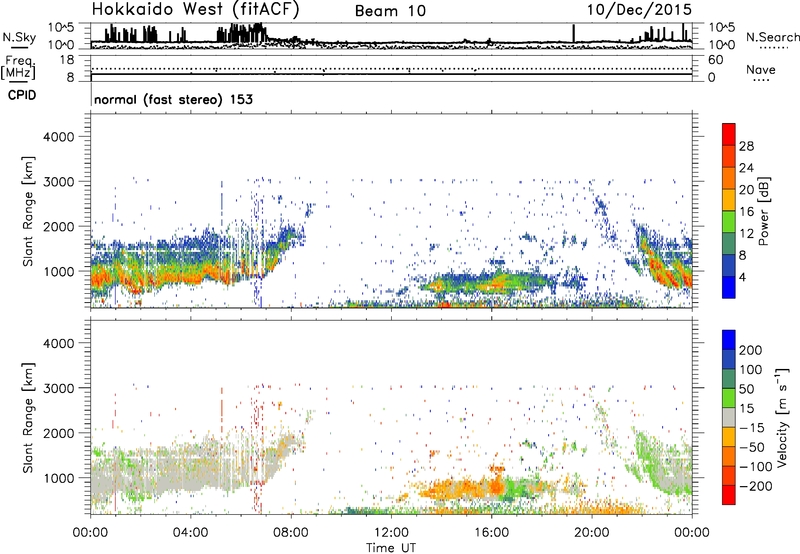Image resolution: width=800 pixels, height=554 pixels.
Task: Select "4" on the power colorbar
Action: point(742,277)
